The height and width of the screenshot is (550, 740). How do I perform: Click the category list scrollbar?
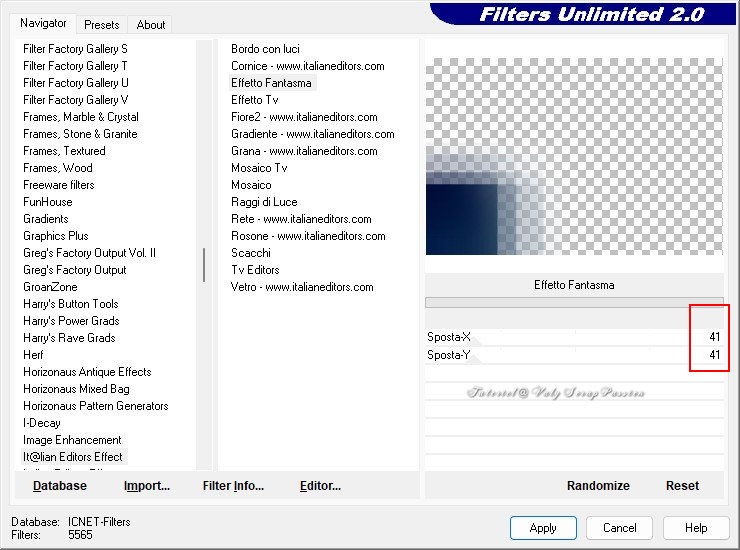[204, 265]
